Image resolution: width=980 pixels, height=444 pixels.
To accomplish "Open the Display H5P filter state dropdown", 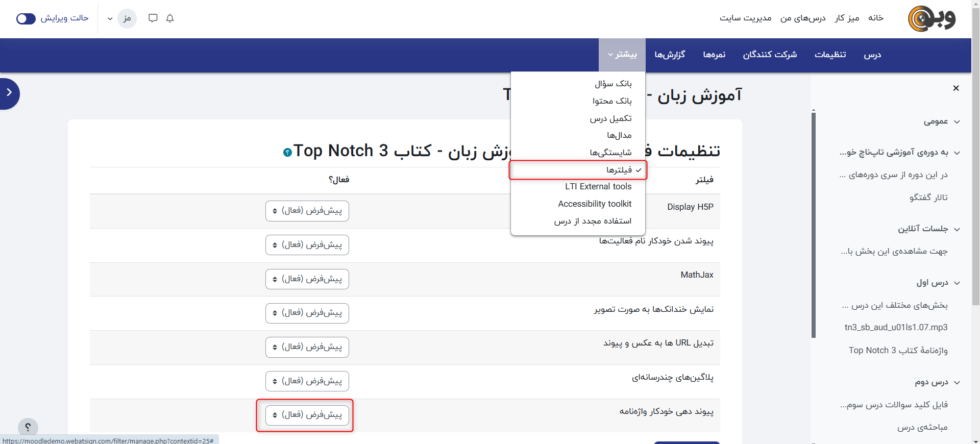I will [308, 211].
